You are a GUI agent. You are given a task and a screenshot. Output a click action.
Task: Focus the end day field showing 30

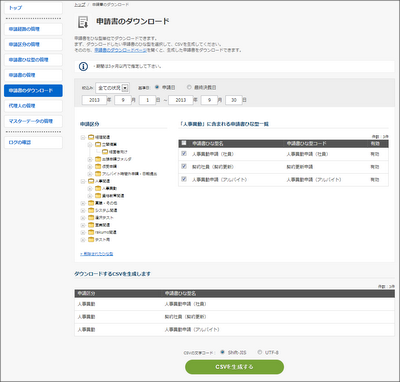(234, 100)
